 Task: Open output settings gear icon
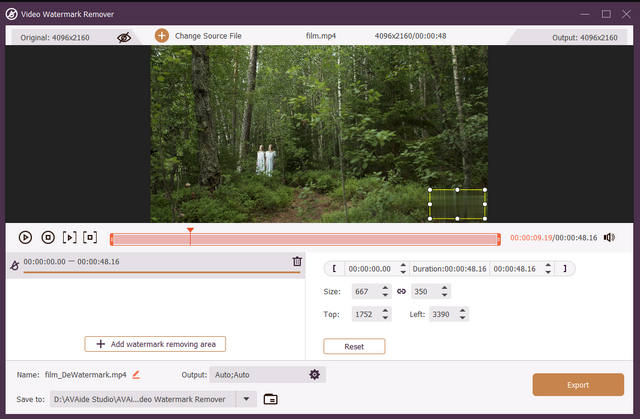(x=314, y=374)
